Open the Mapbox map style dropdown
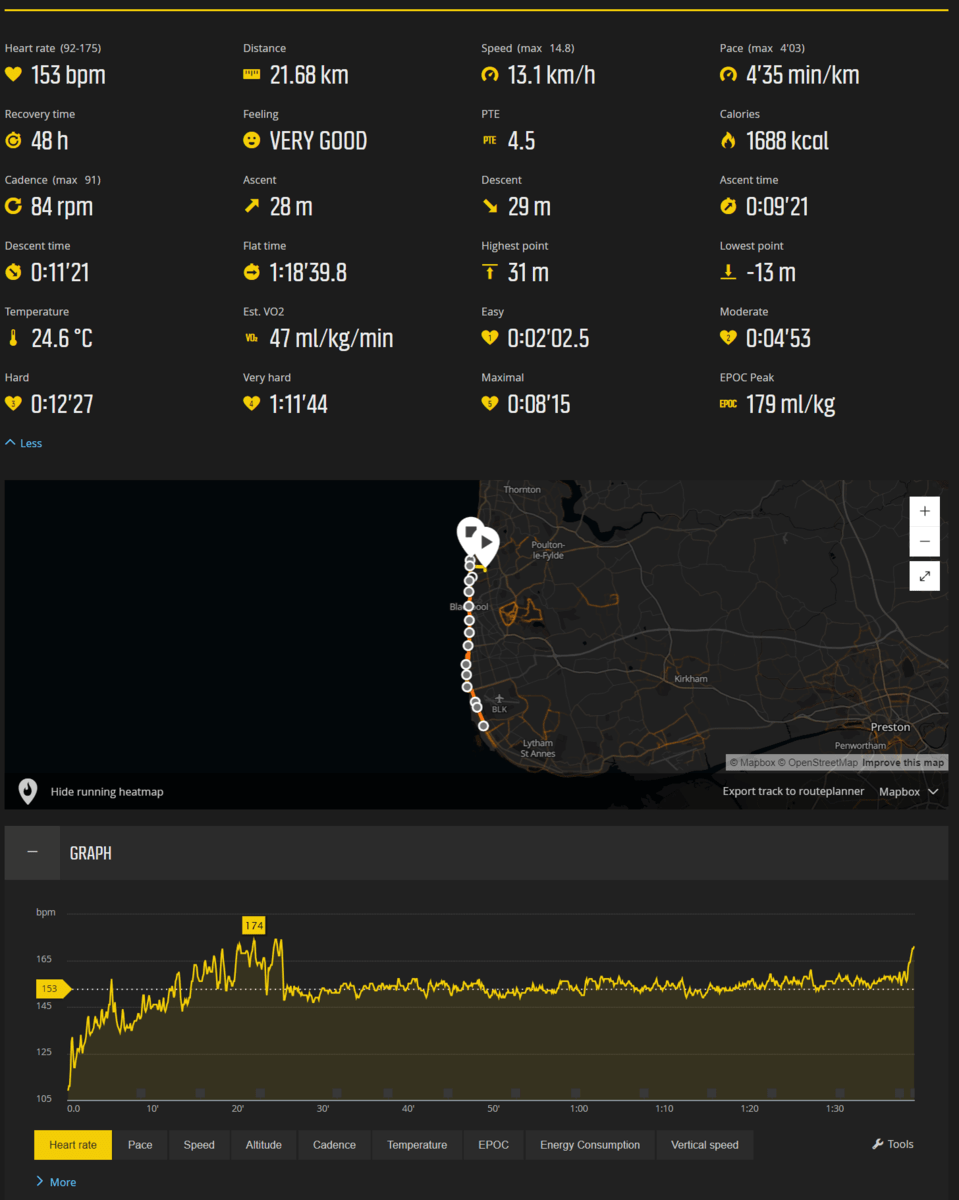 tap(908, 792)
